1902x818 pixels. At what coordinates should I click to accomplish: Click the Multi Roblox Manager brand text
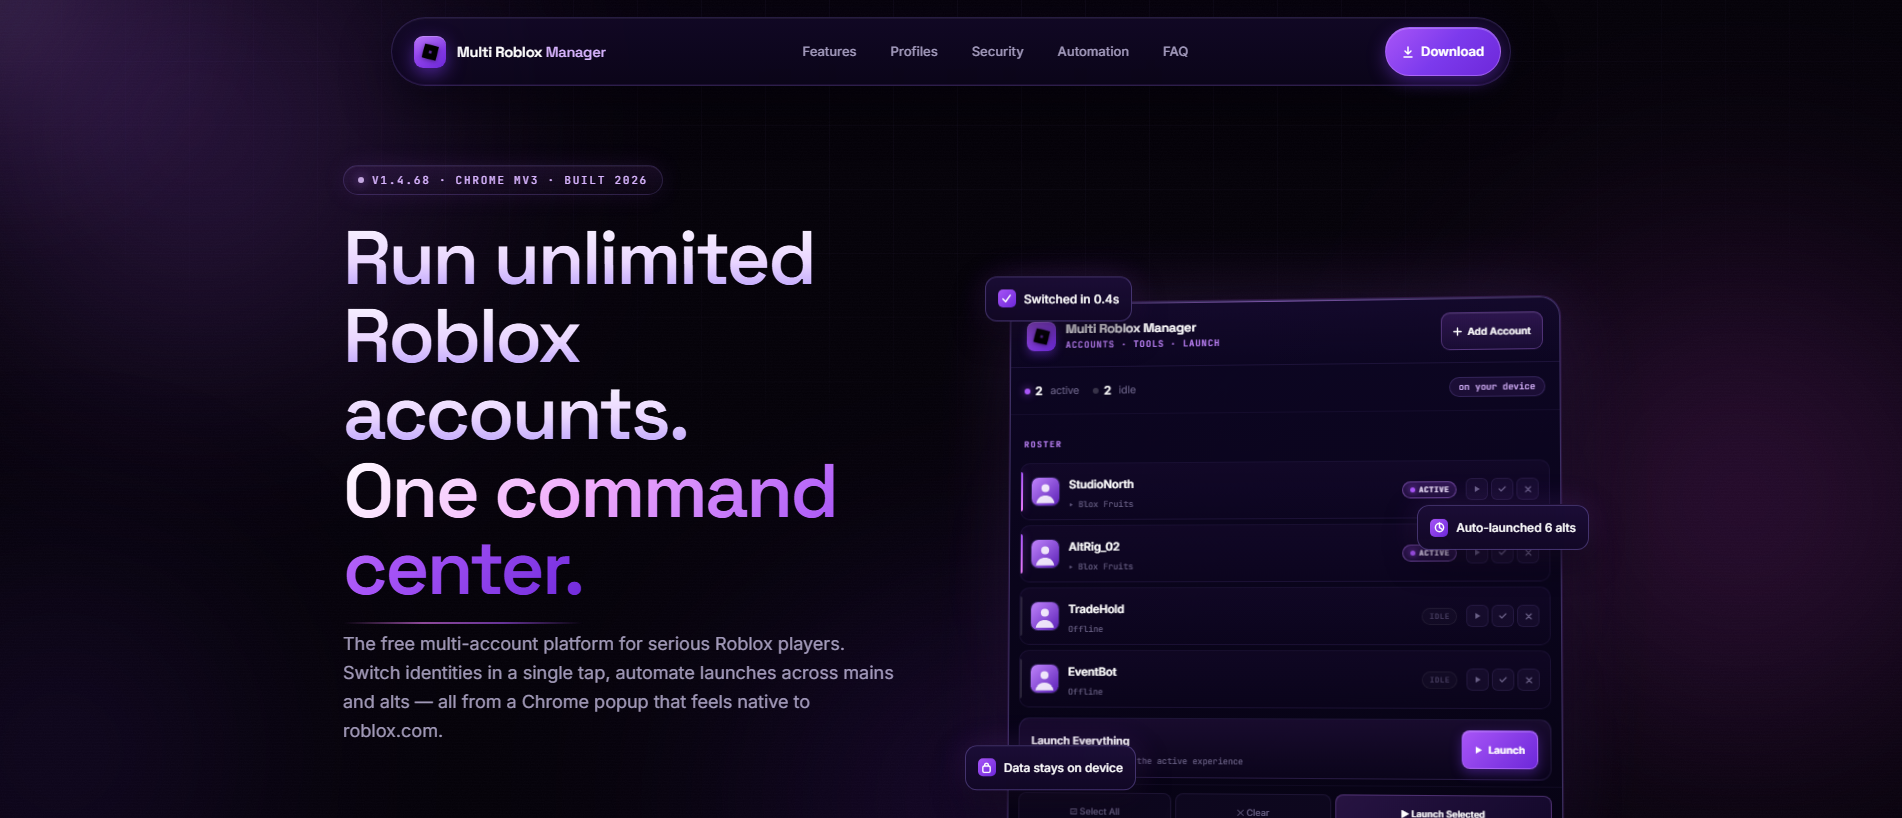click(531, 52)
